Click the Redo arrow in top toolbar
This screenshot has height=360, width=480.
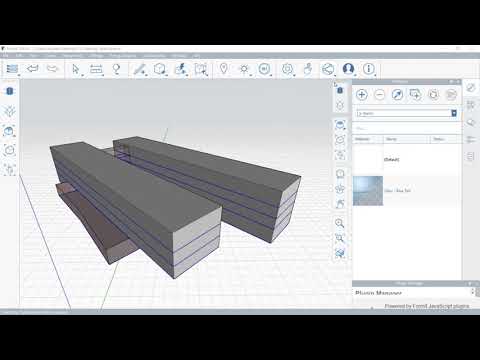point(52,69)
